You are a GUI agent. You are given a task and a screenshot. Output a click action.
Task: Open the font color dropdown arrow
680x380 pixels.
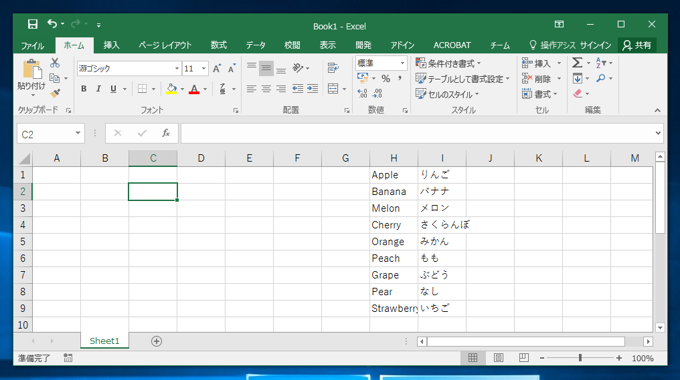click(205, 89)
